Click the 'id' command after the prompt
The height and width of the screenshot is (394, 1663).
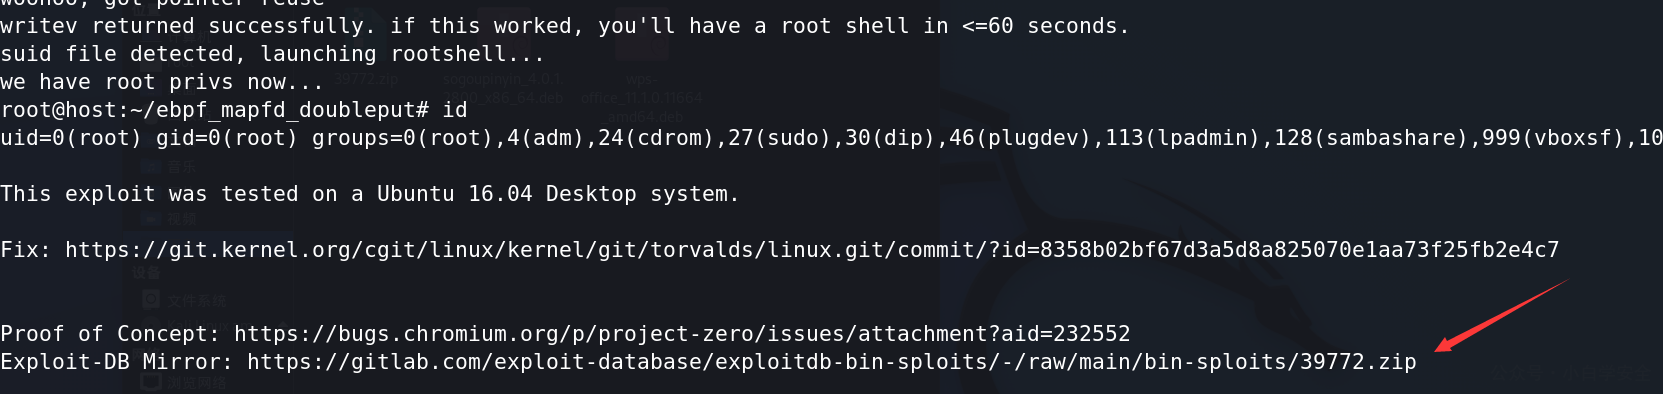pyautogui.click(x=455, y=110)
